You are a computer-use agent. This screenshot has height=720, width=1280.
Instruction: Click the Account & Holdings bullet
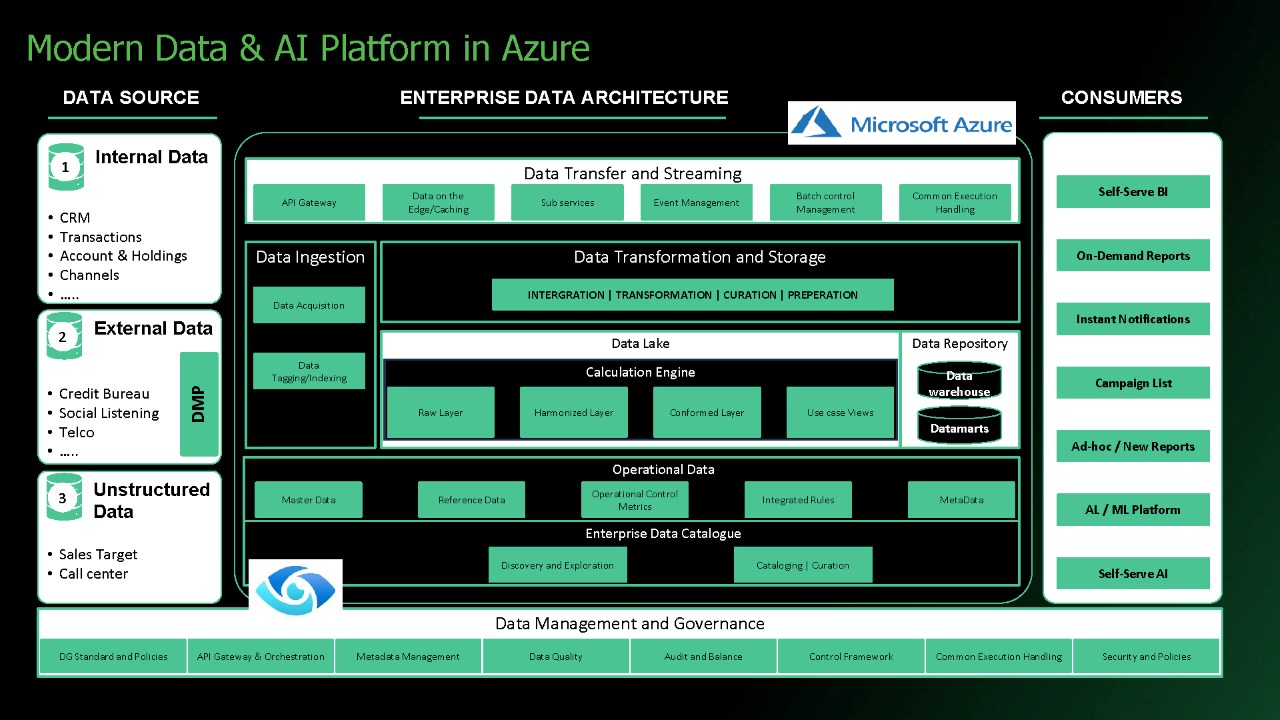point(123,256)
